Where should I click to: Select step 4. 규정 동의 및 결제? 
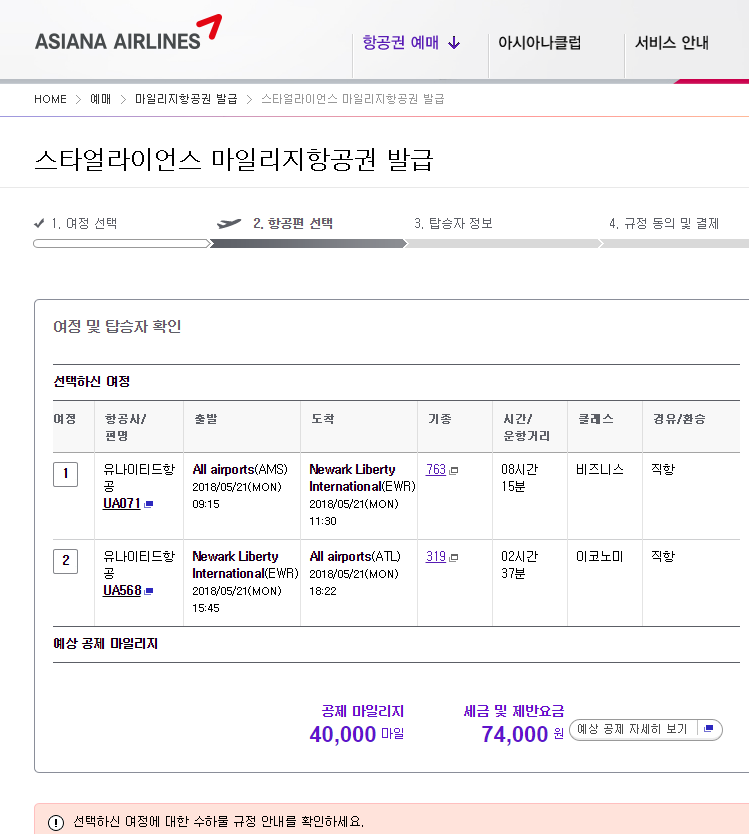point(664,223)
